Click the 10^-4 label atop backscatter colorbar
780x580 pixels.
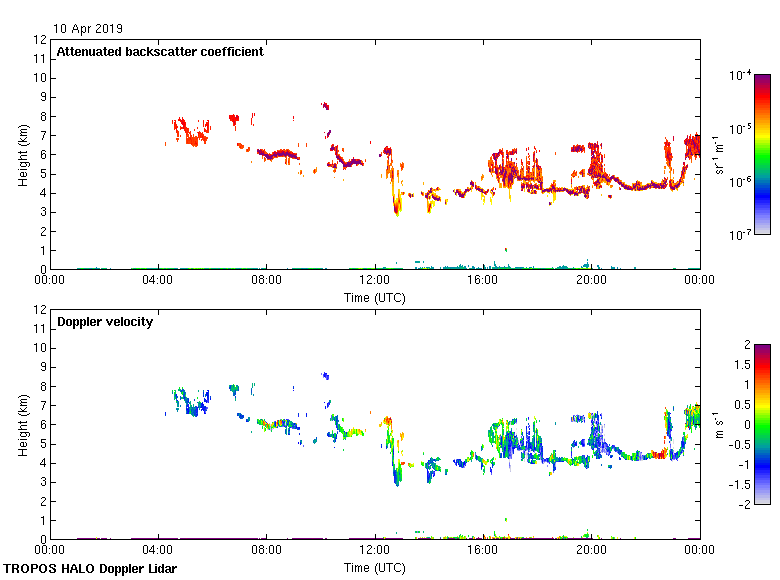tap(739, 75)
